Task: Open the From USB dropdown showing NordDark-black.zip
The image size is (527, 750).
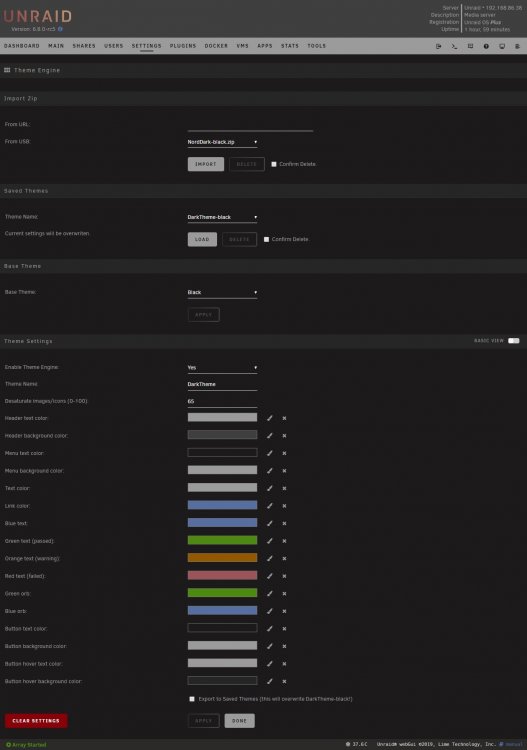Action: [x=222, y=142]
